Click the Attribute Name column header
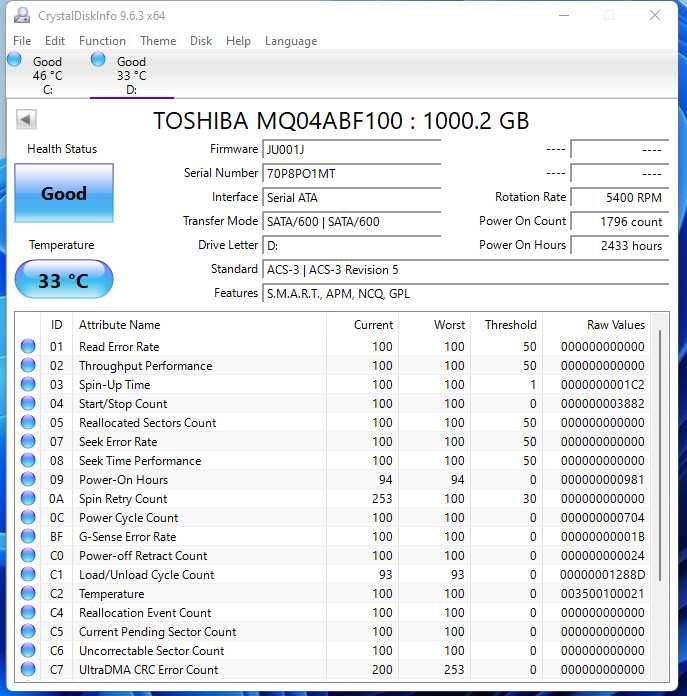Image resolution: width=687 pixels, height=696 pixels. [x=199, y=324]
